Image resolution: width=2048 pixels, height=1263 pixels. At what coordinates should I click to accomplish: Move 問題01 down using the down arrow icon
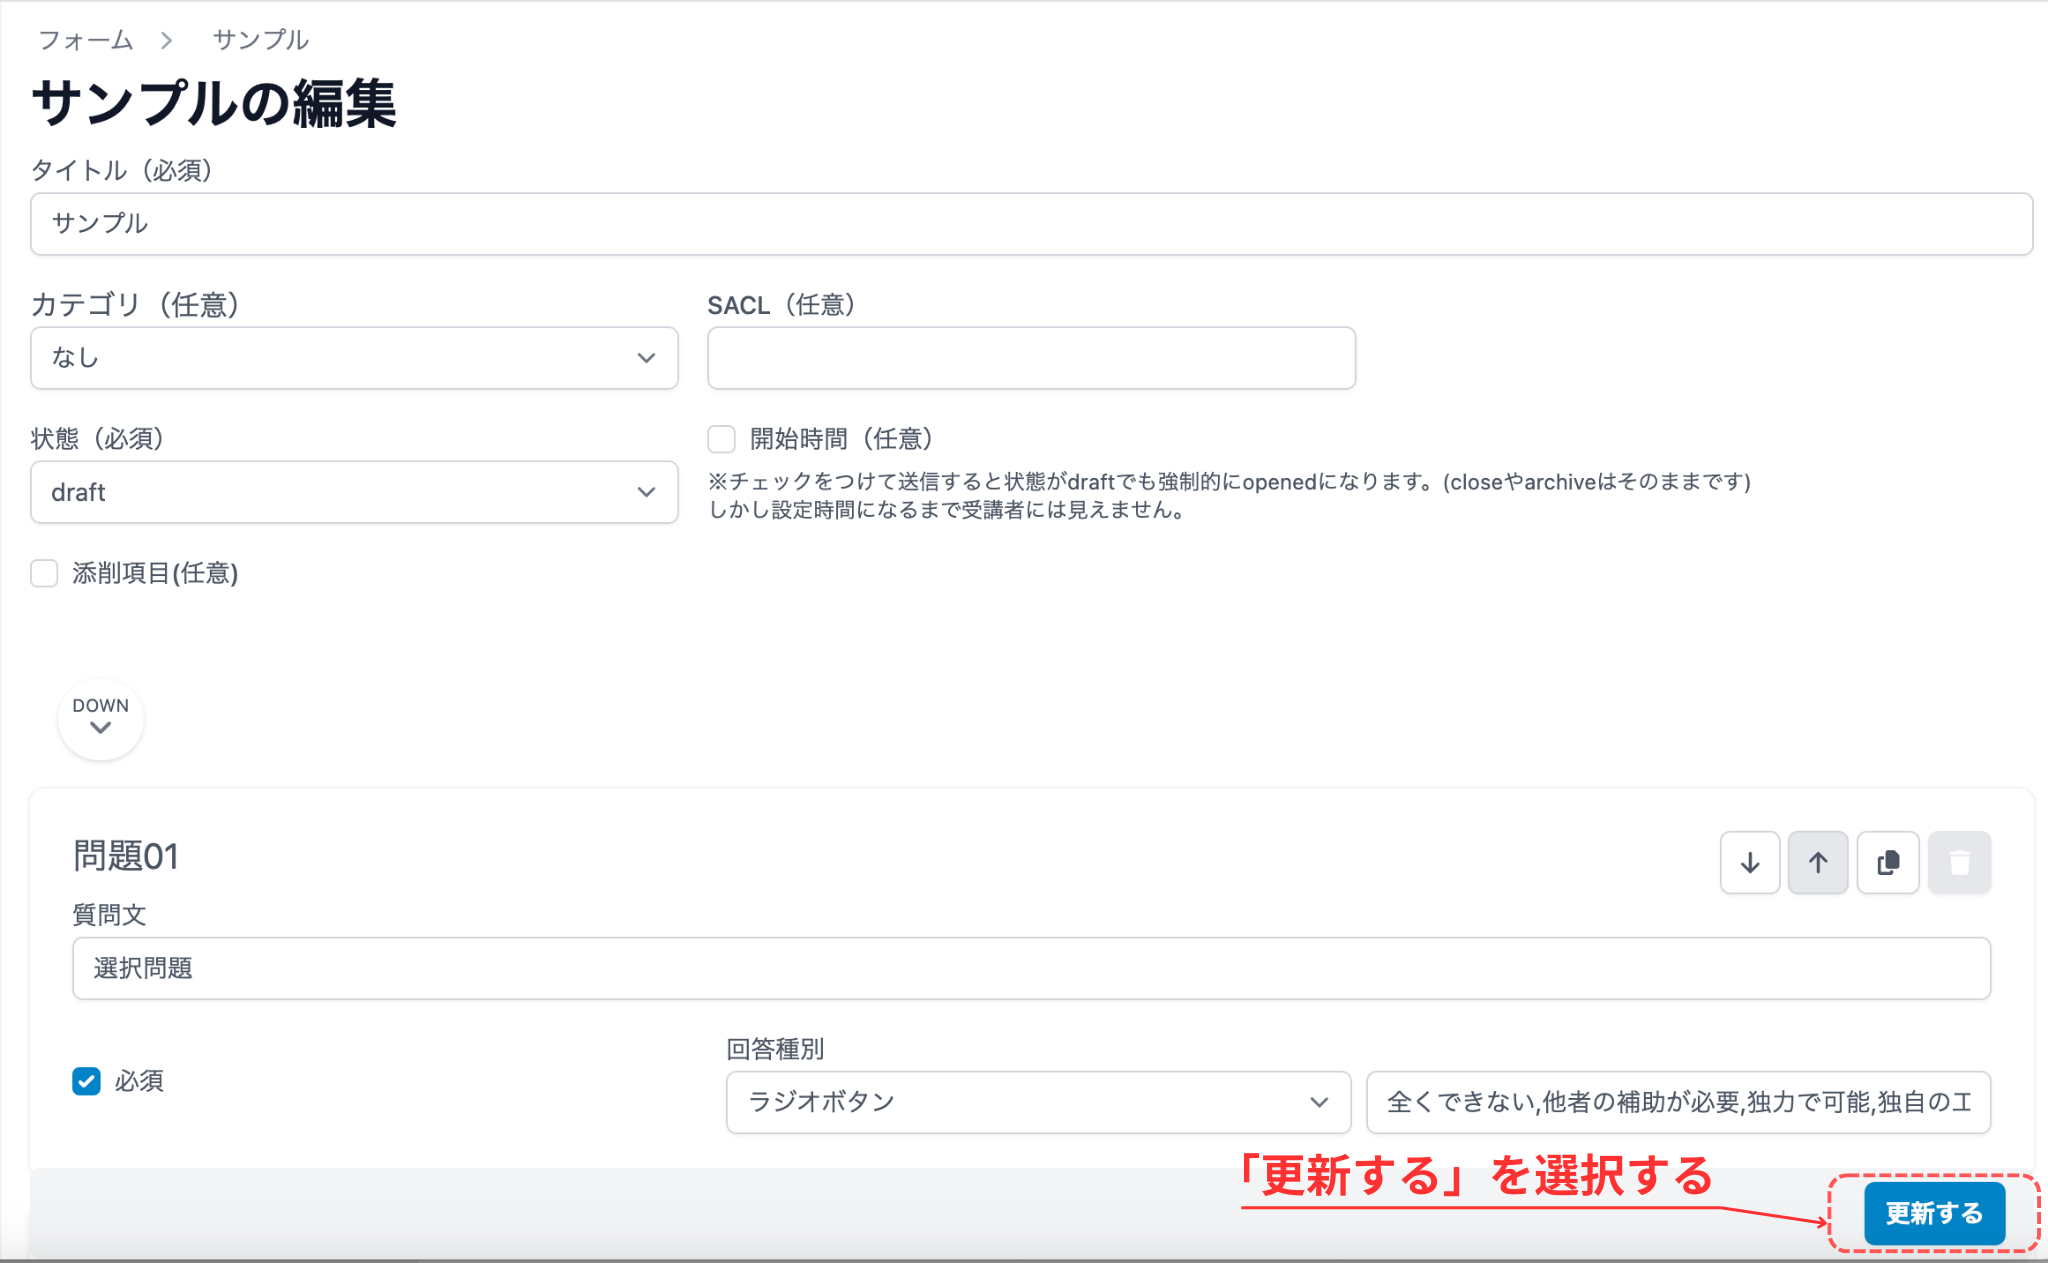pyautogui.click(x=1749, y=862)
